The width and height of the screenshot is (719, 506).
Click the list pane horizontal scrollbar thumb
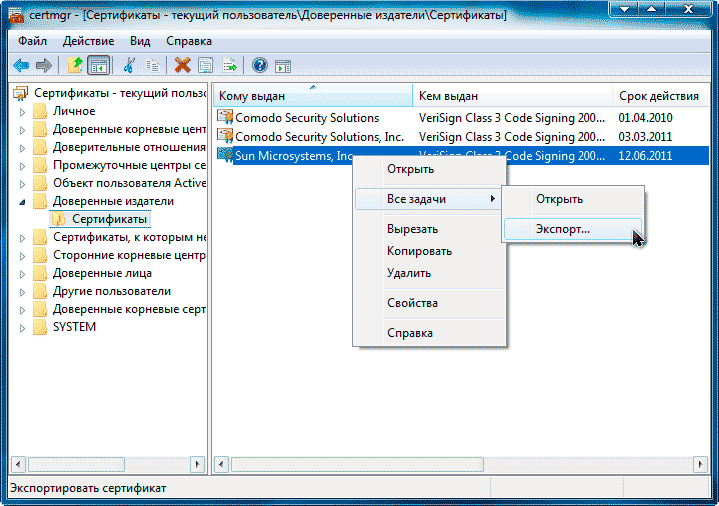357,464
